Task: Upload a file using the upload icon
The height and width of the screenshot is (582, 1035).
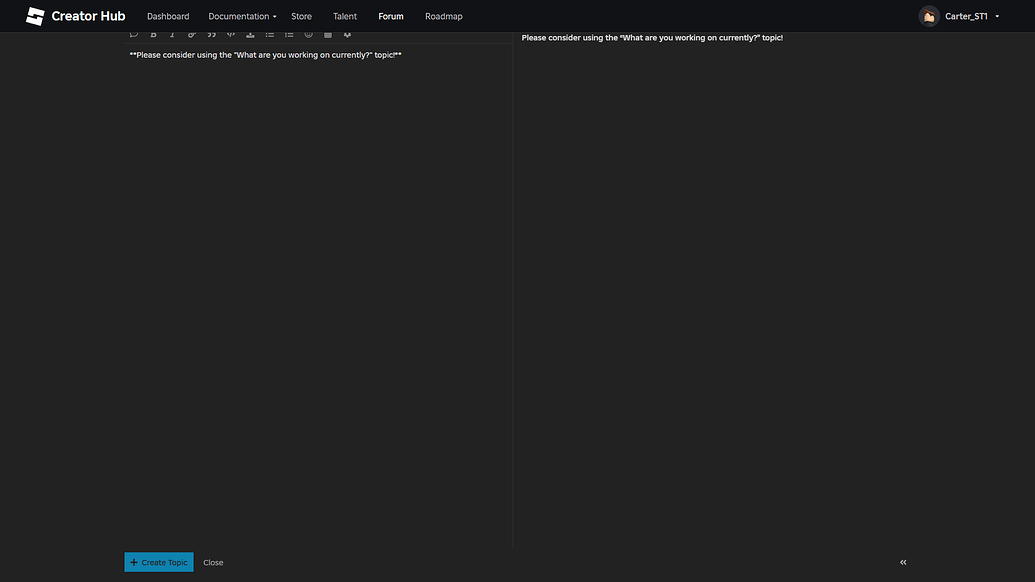Action: 248,33
